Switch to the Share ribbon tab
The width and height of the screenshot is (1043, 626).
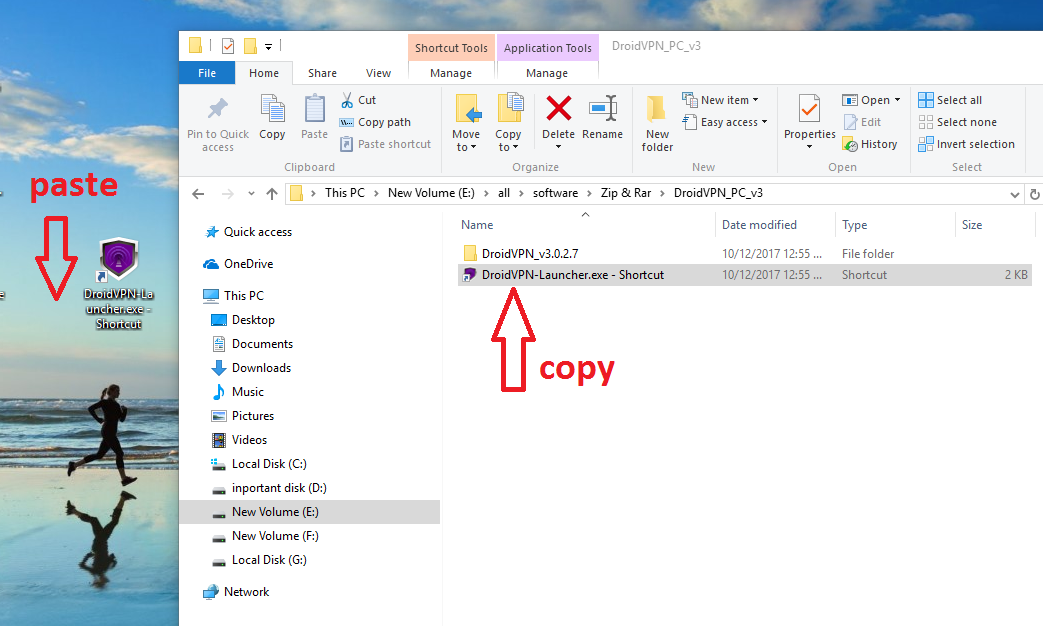click(322, 73)
